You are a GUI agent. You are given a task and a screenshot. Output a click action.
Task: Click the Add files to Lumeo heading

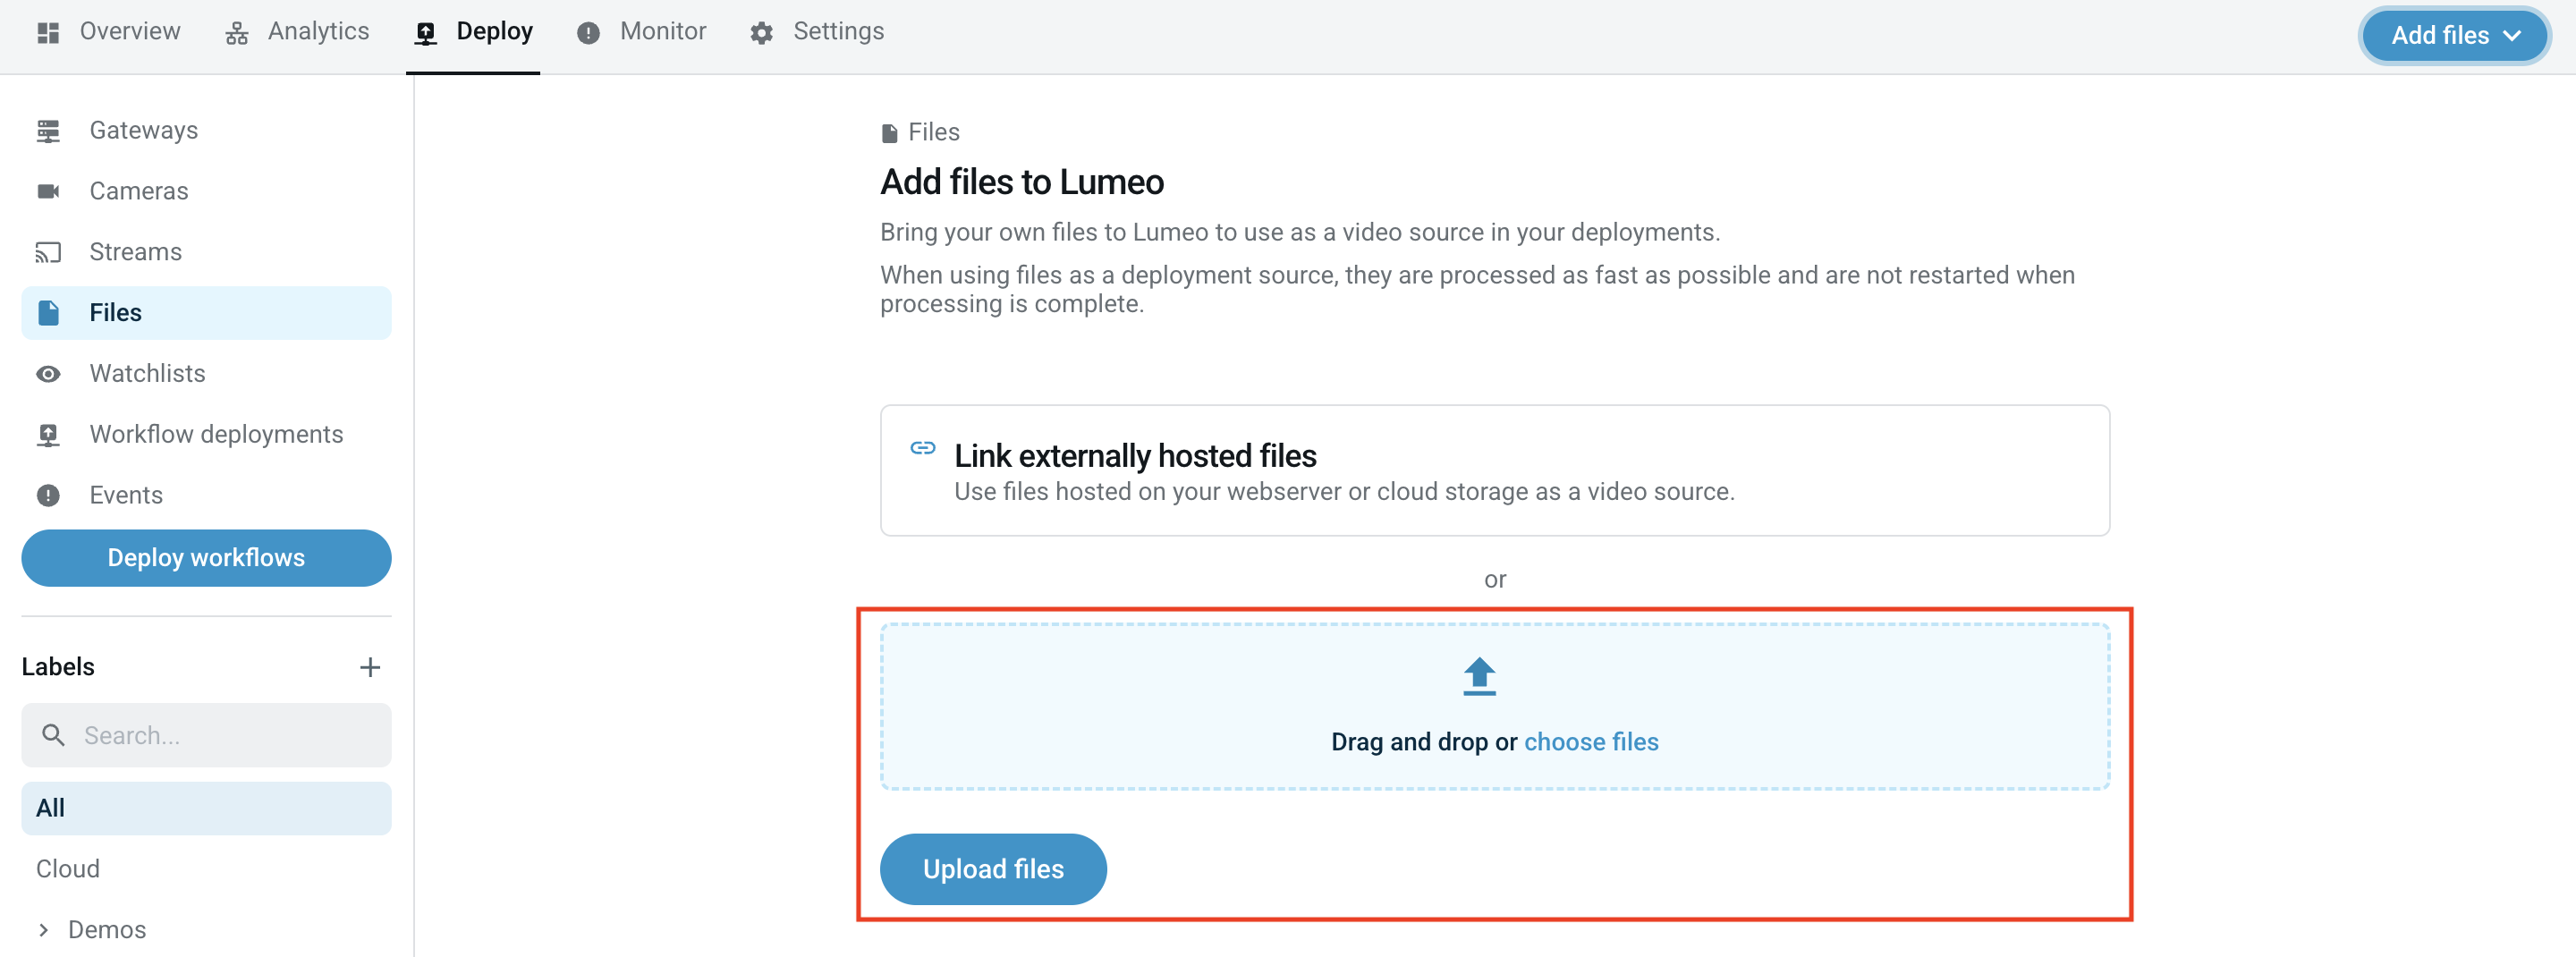[1021, 182]
